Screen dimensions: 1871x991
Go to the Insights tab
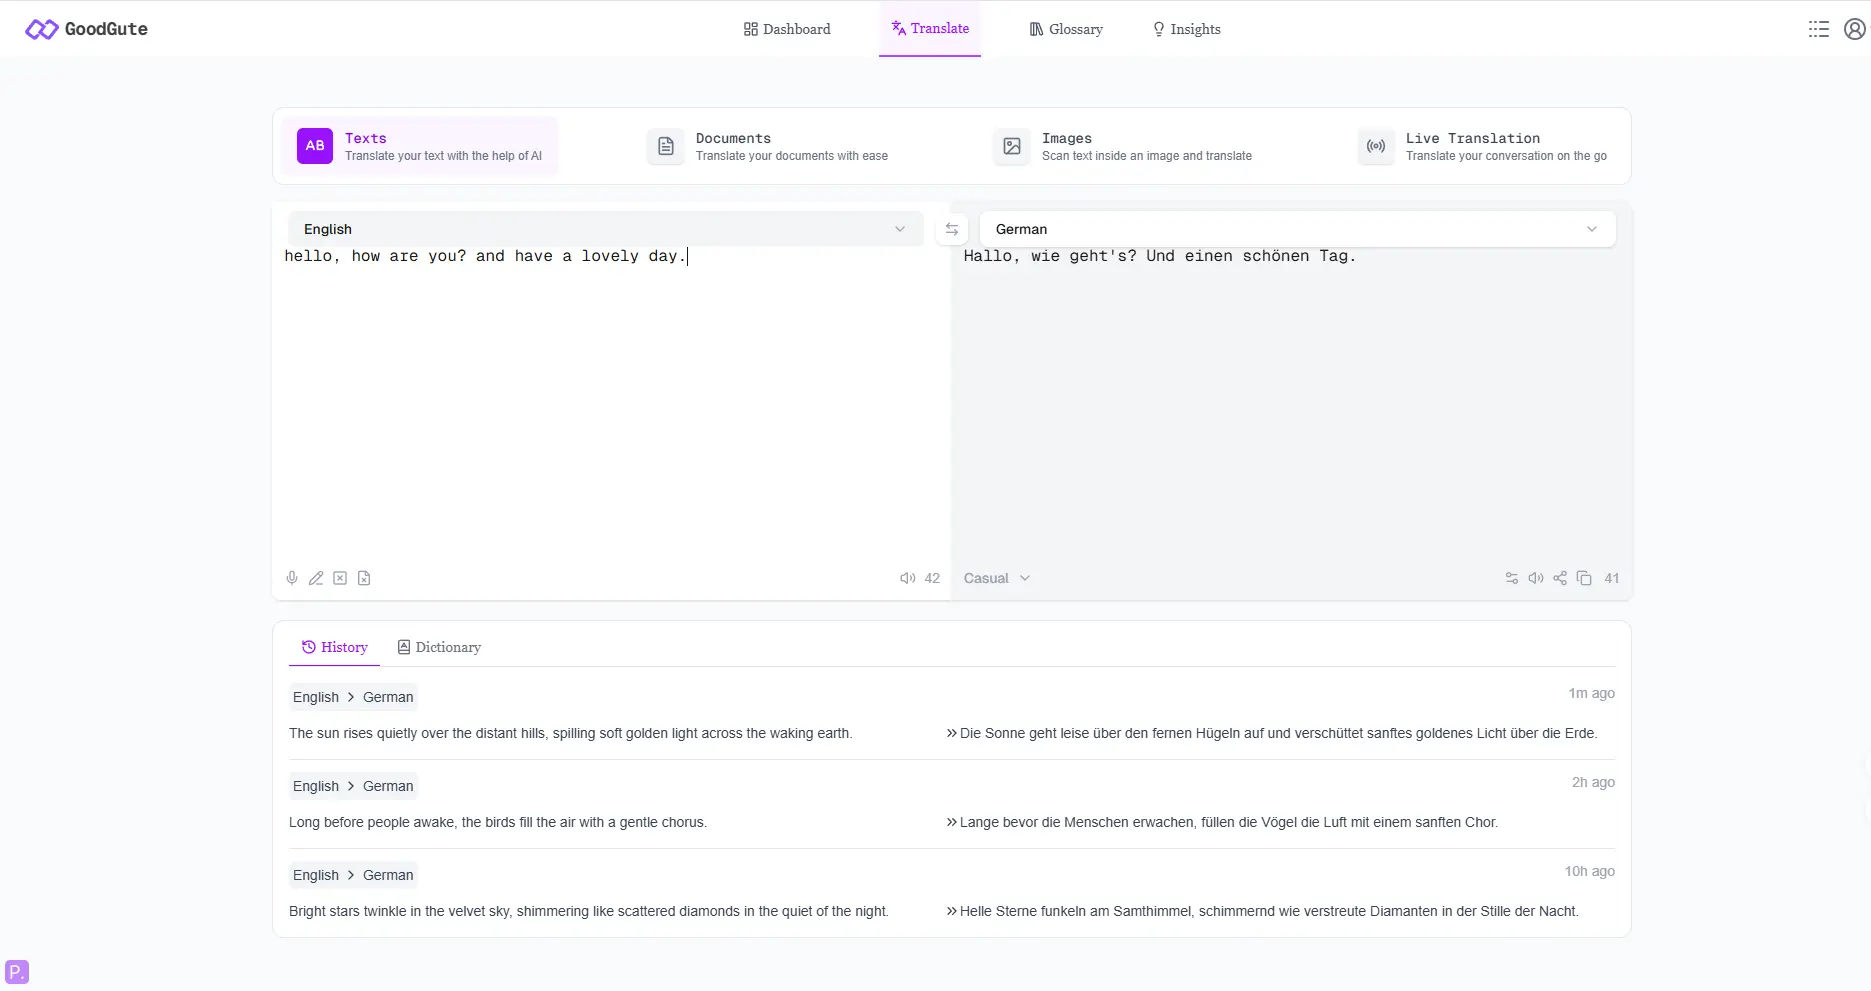1186,29
